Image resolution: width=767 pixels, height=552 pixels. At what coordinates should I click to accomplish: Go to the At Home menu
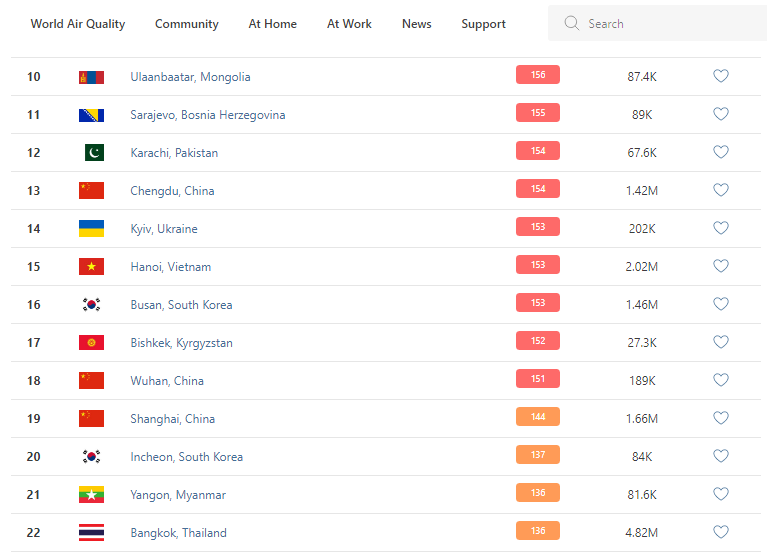click(x=273, y=24)
